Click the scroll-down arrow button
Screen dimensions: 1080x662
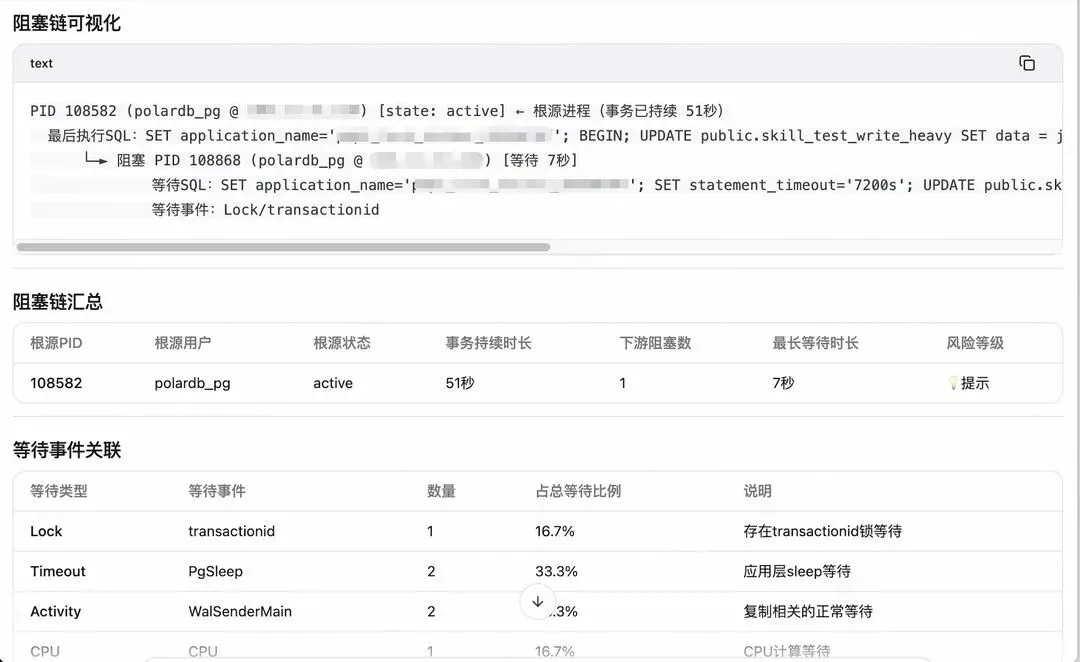(x=538, y=602)
